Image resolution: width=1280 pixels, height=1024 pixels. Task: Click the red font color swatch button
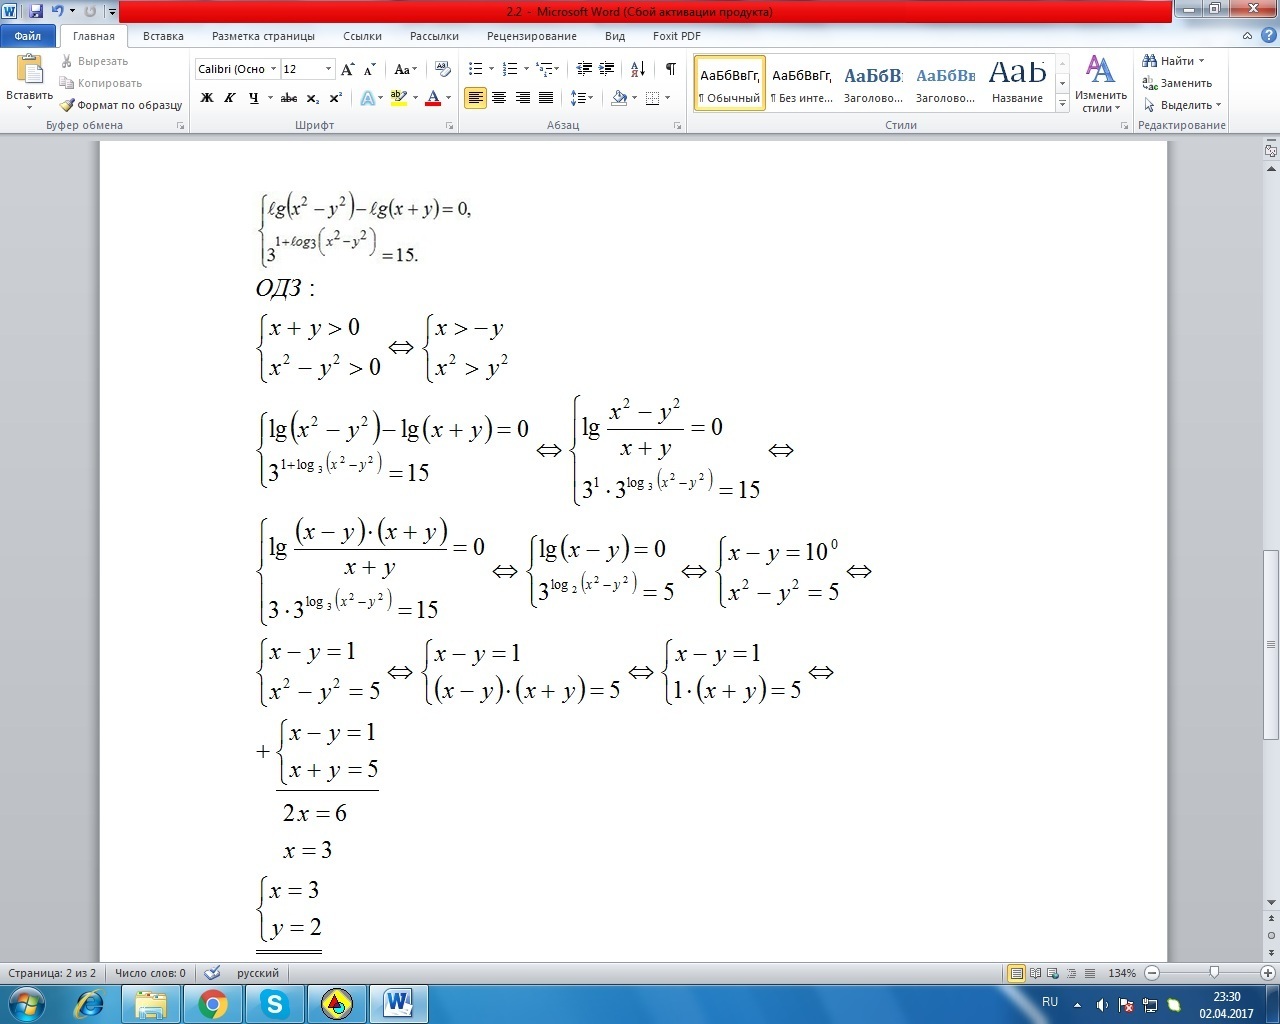(x=433, y=98)
